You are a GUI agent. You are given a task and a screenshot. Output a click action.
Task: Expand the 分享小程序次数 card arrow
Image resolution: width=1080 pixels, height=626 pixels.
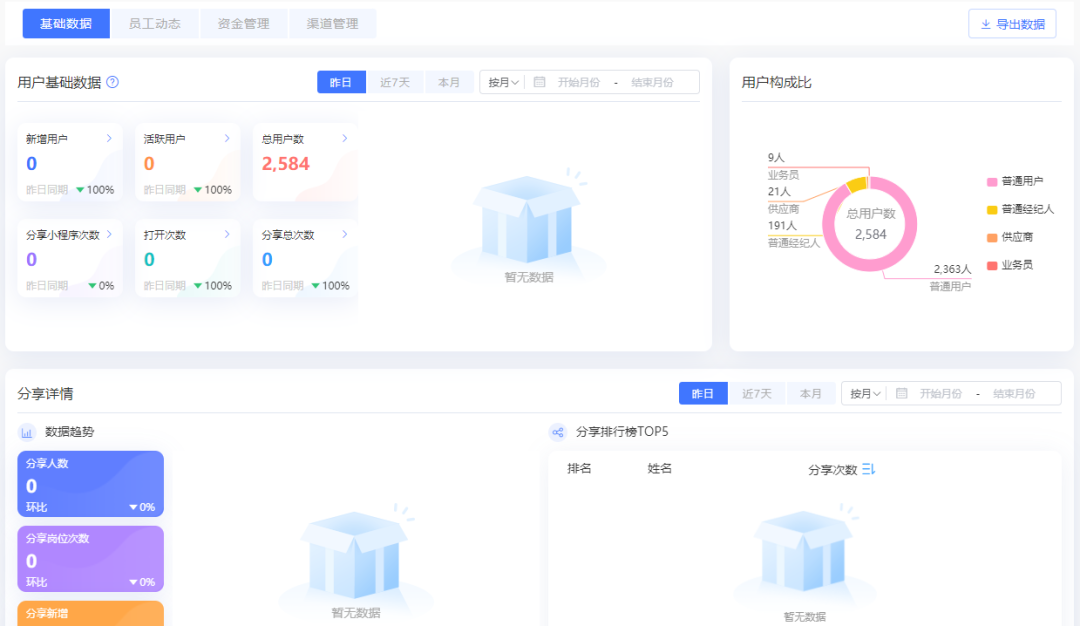[109, 234]
